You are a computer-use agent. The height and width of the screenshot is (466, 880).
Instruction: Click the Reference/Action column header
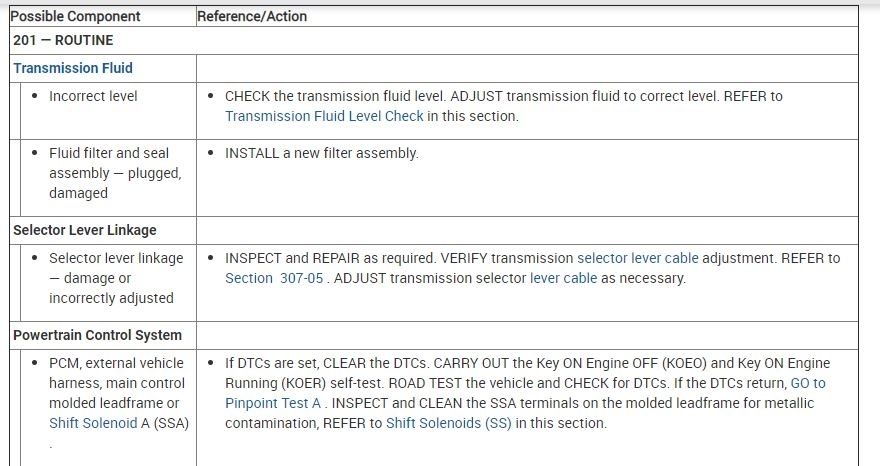click(x=252, y=17)
